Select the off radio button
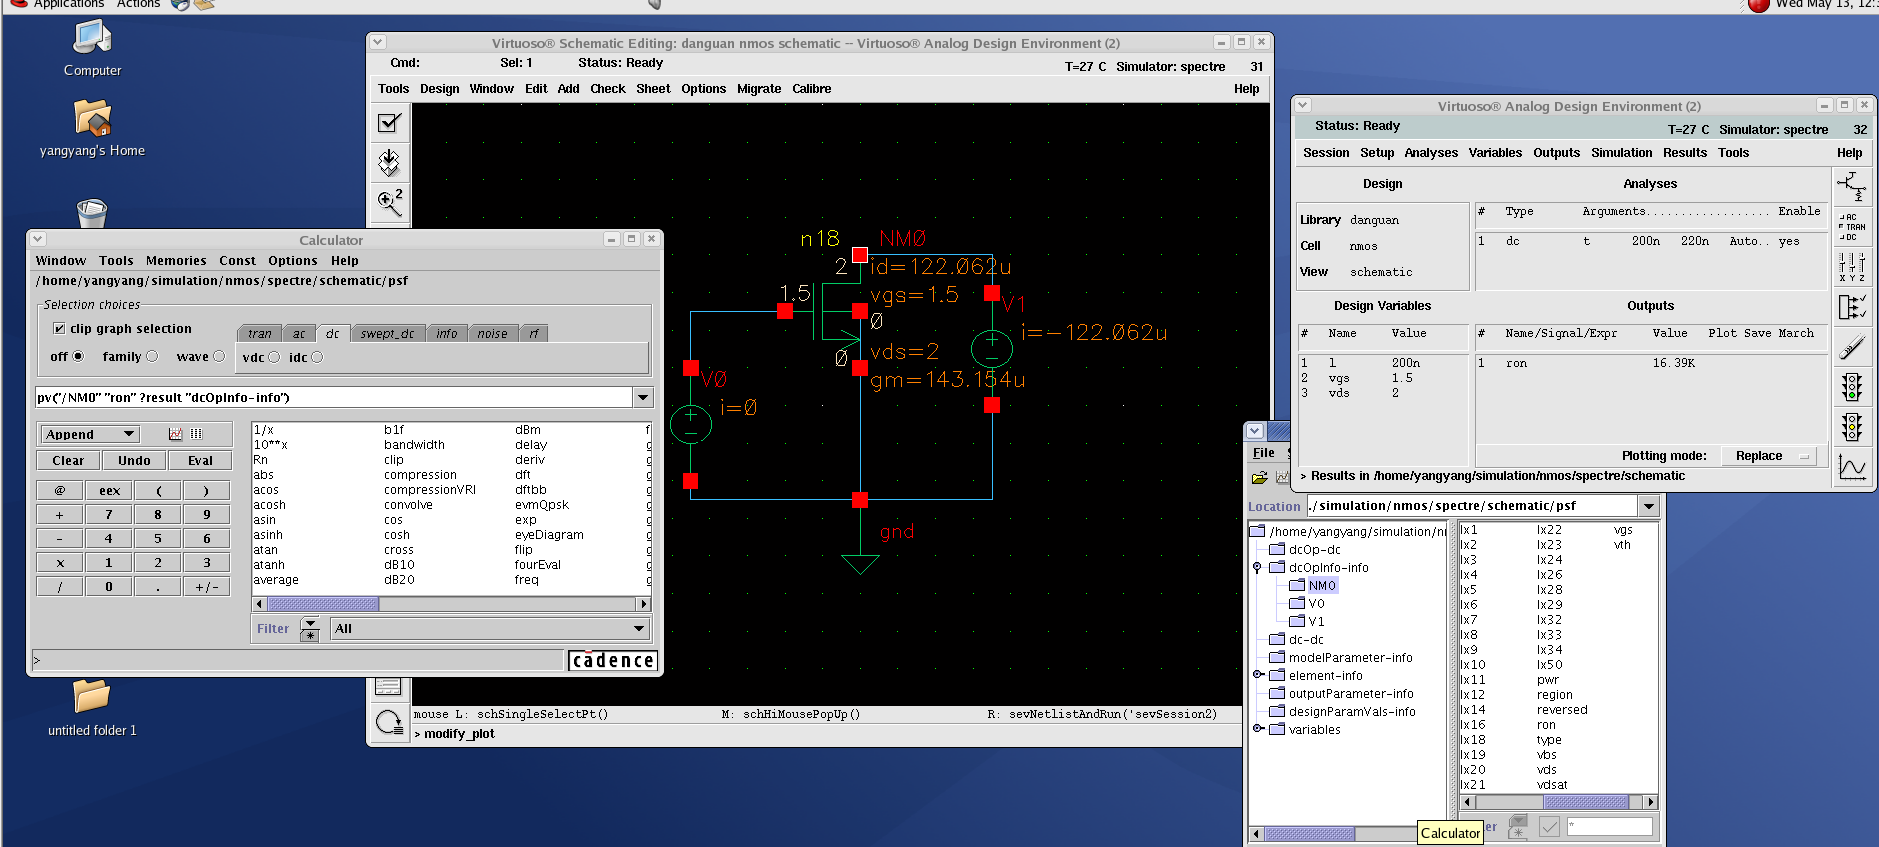Screen dimensions: 1879x847 [78, 357]
